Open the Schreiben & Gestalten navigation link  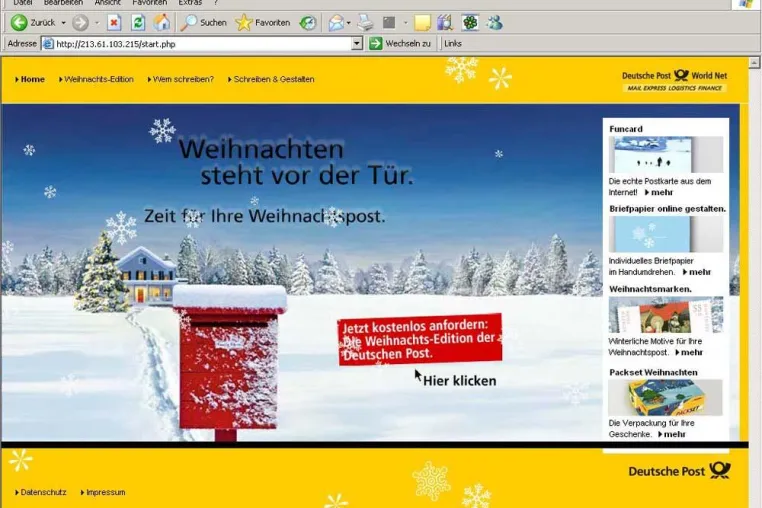coord(271,79)
